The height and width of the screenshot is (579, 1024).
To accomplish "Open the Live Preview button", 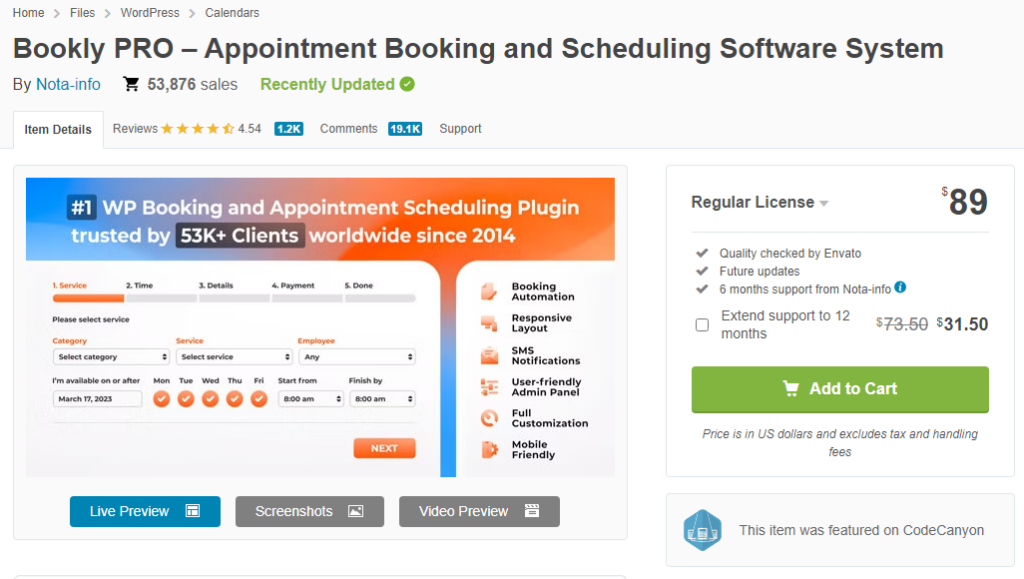I will pyautogui.click(x=145, y=511).
